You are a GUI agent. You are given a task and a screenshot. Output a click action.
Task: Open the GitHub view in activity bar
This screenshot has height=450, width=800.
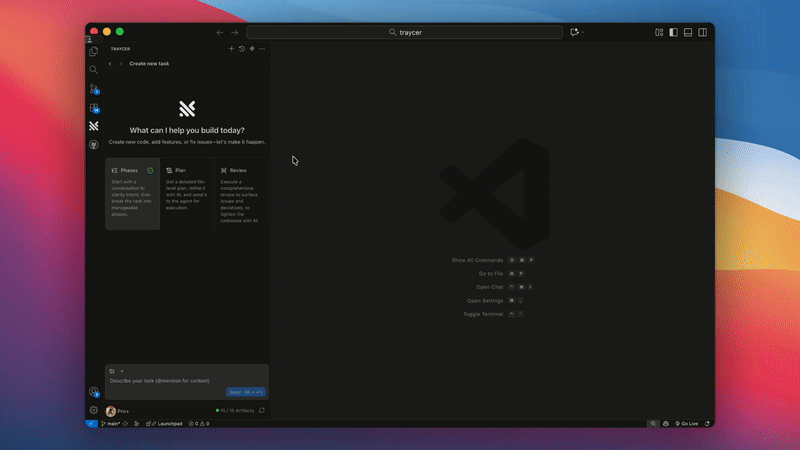click(93, 145)
